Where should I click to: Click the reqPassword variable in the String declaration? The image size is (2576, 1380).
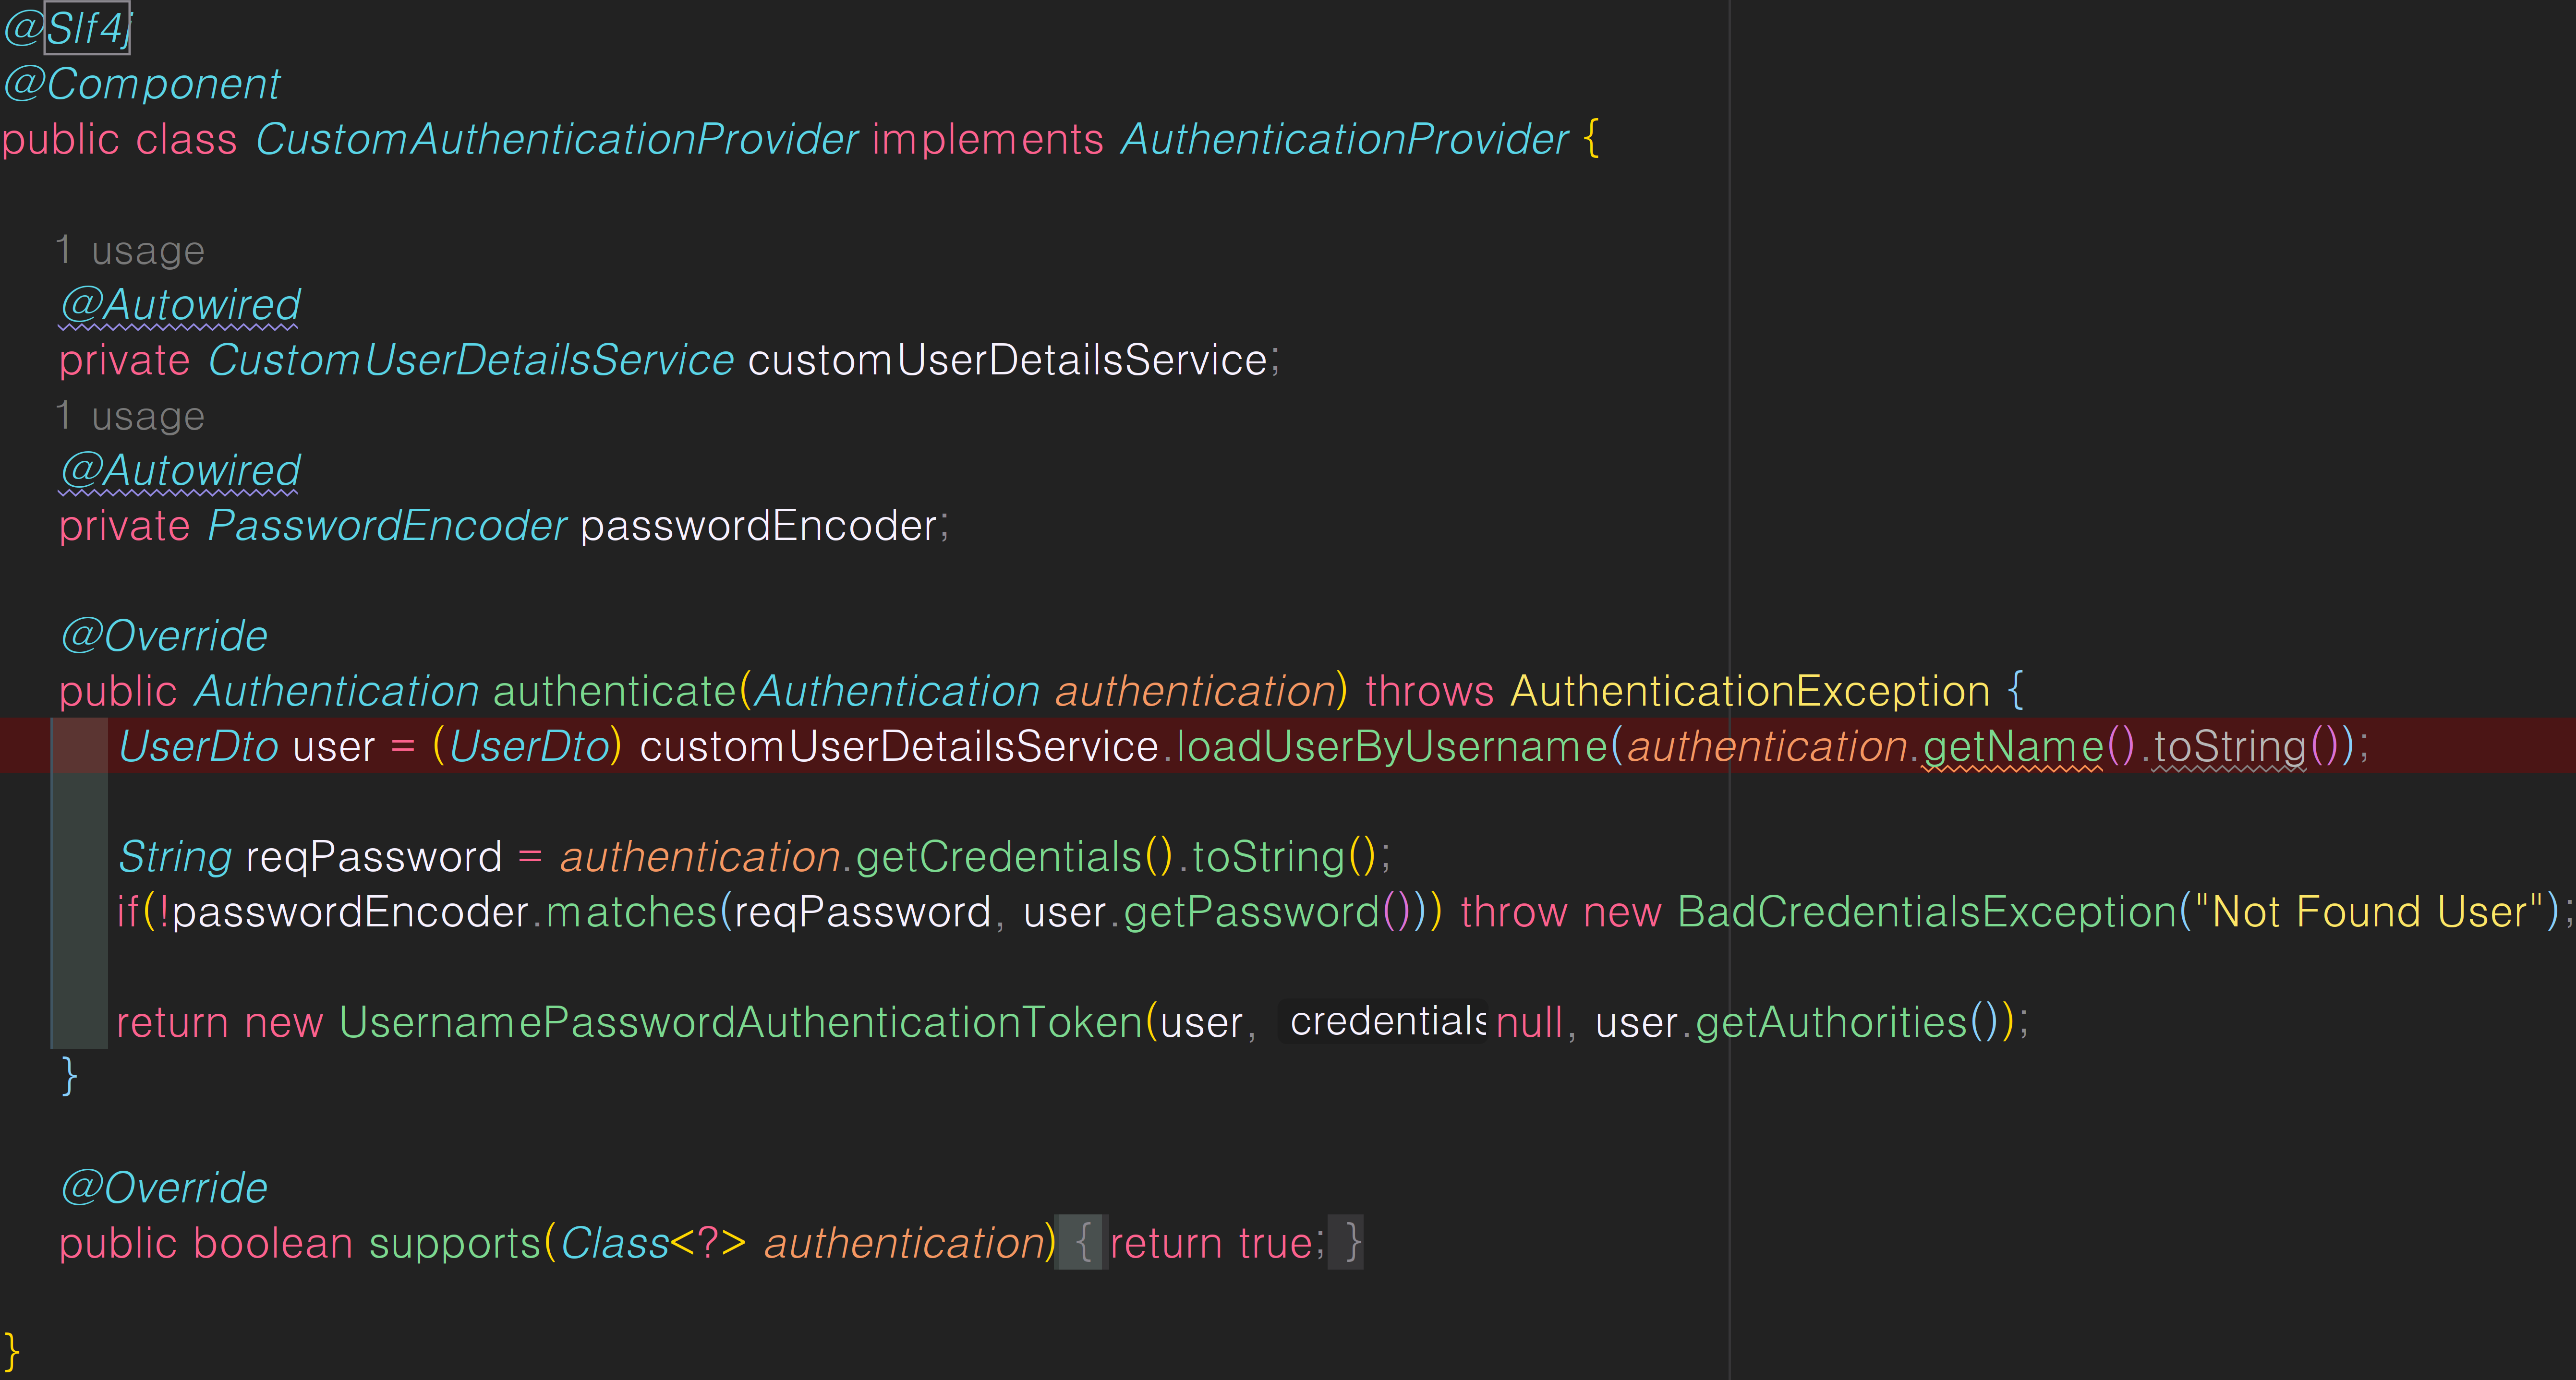374,857
